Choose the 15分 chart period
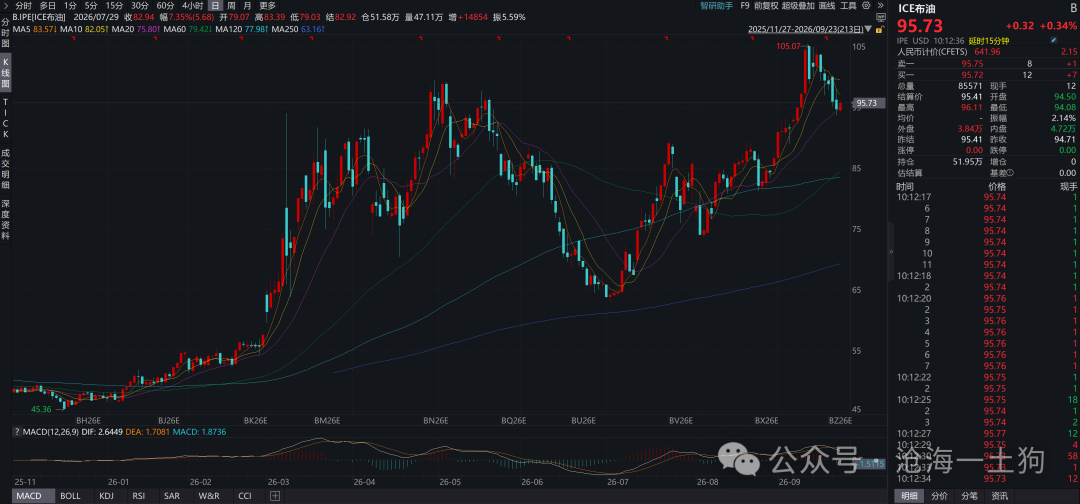The image size is (1080, 504). pyautogui.click(x=114, y=5)
